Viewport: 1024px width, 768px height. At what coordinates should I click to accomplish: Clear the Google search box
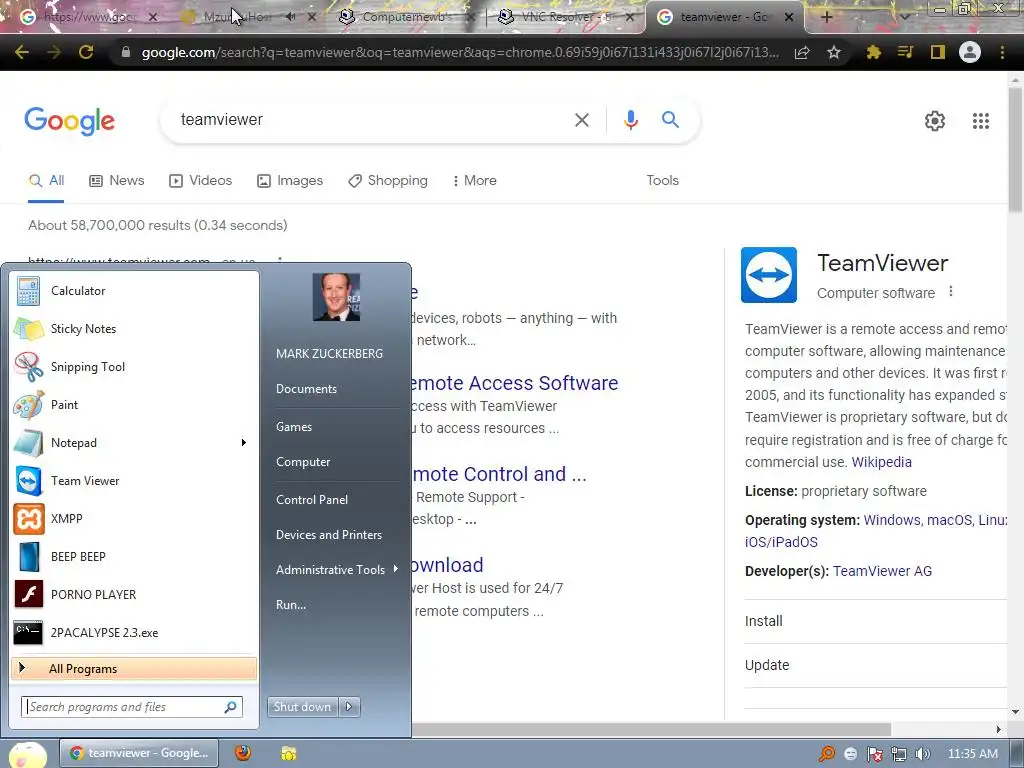582,120
